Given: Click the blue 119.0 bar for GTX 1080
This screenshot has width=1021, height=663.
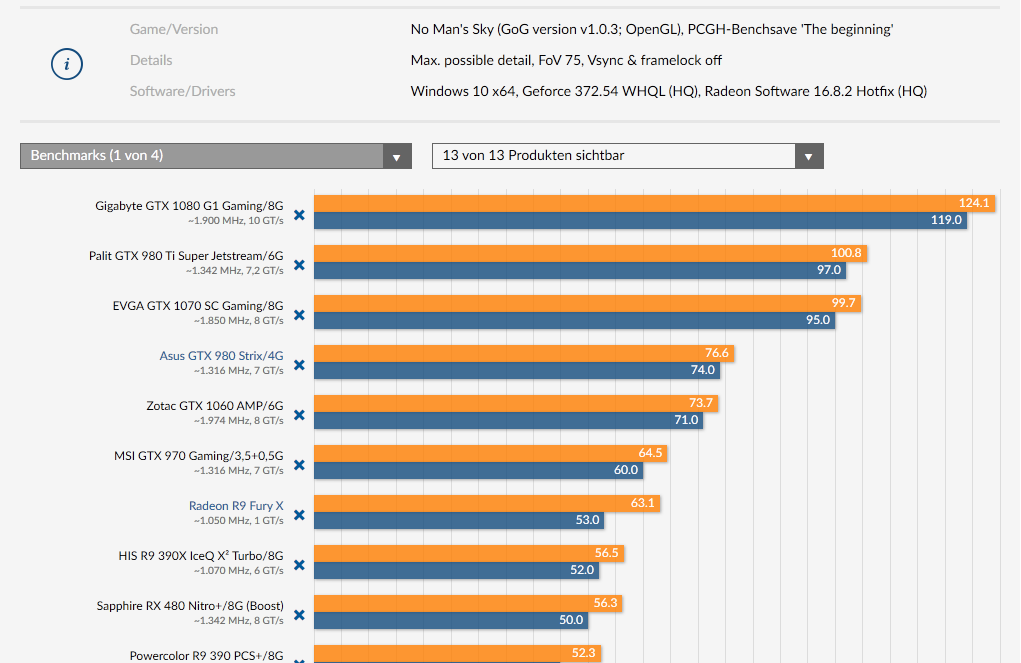Looking at the screenshot, I should pyautogui.click(x=640, y=220).
